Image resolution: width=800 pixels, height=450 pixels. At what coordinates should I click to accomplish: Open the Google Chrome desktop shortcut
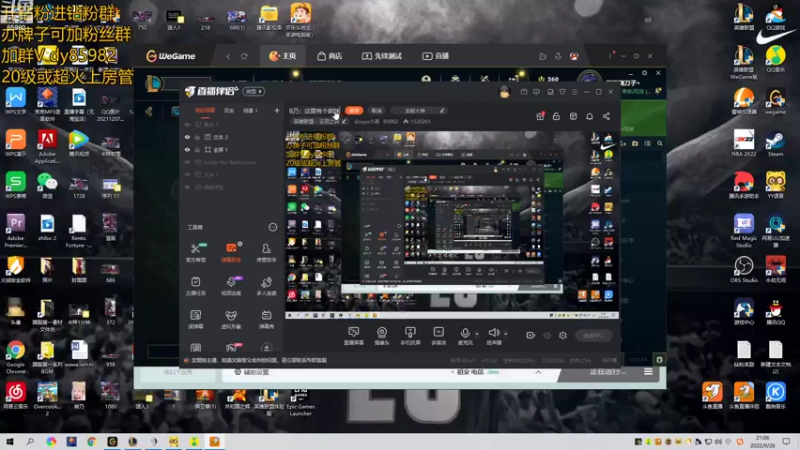(x=15, y=355)
